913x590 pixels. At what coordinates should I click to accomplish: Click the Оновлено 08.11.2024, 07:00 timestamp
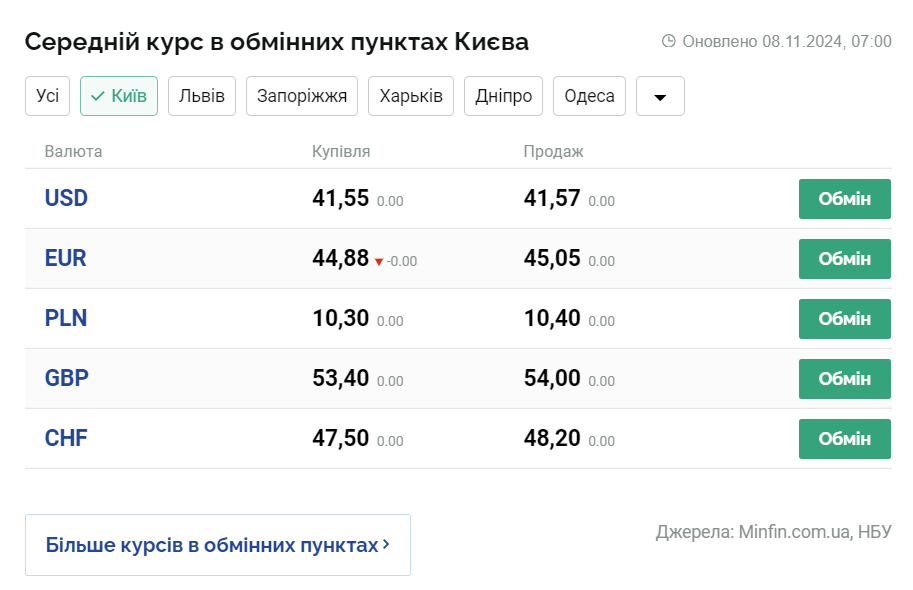(x=787, y=41)
